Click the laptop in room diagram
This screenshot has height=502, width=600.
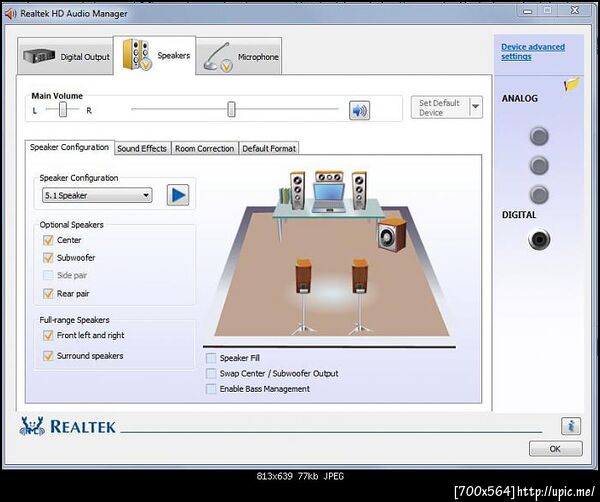pyautogui.click(x=329, y=198)
